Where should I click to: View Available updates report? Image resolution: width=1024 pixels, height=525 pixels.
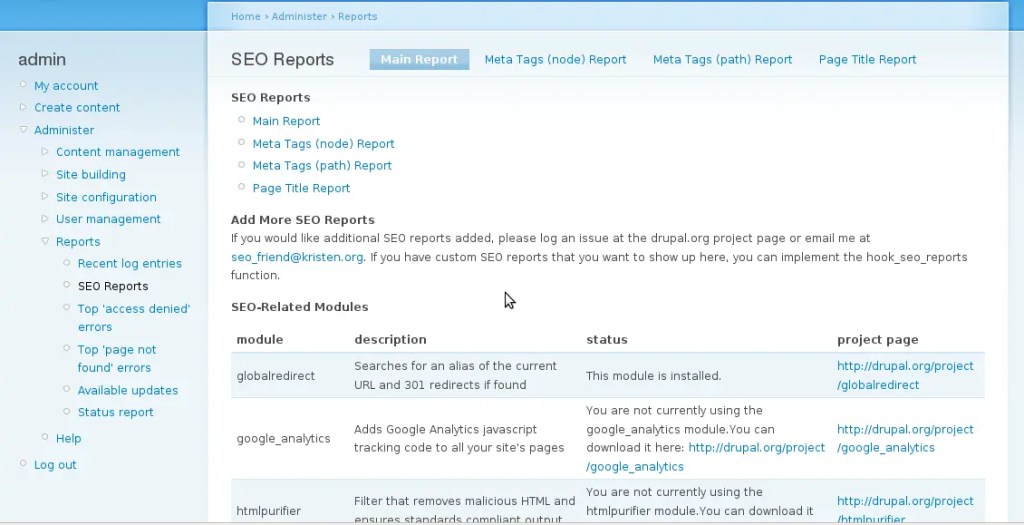128,390
